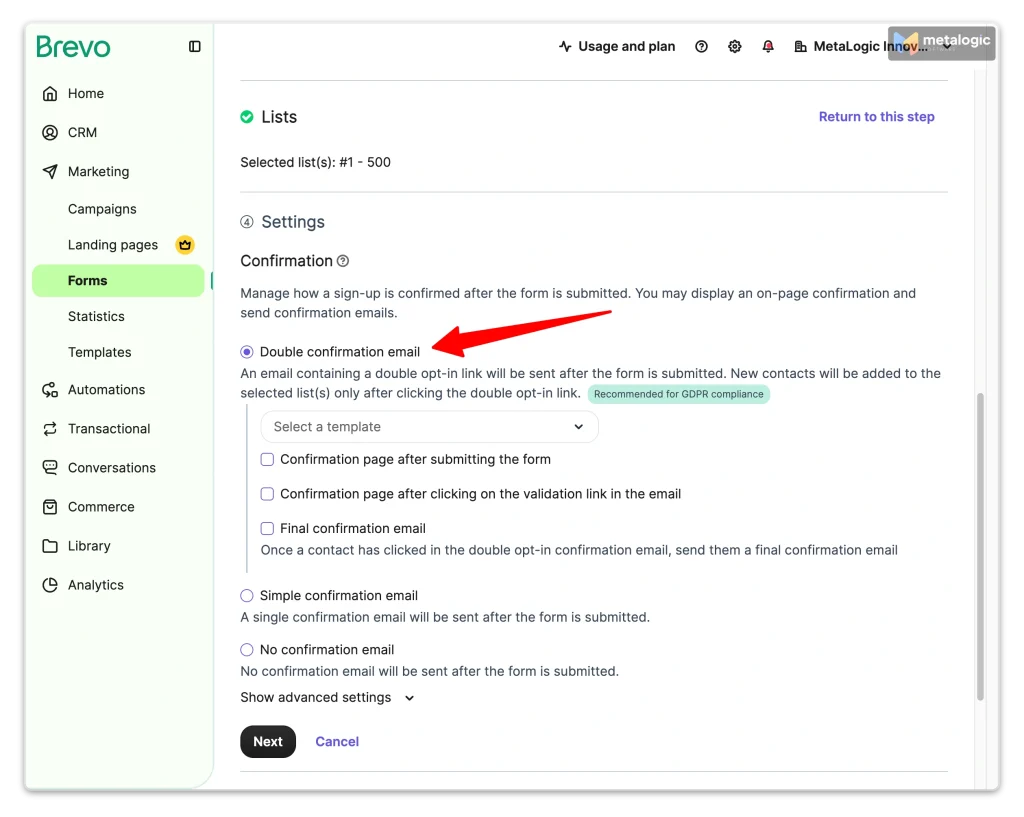Click the Brevo logo
The width and height of the screenshot is (1024, 817).
coord(73,46)
